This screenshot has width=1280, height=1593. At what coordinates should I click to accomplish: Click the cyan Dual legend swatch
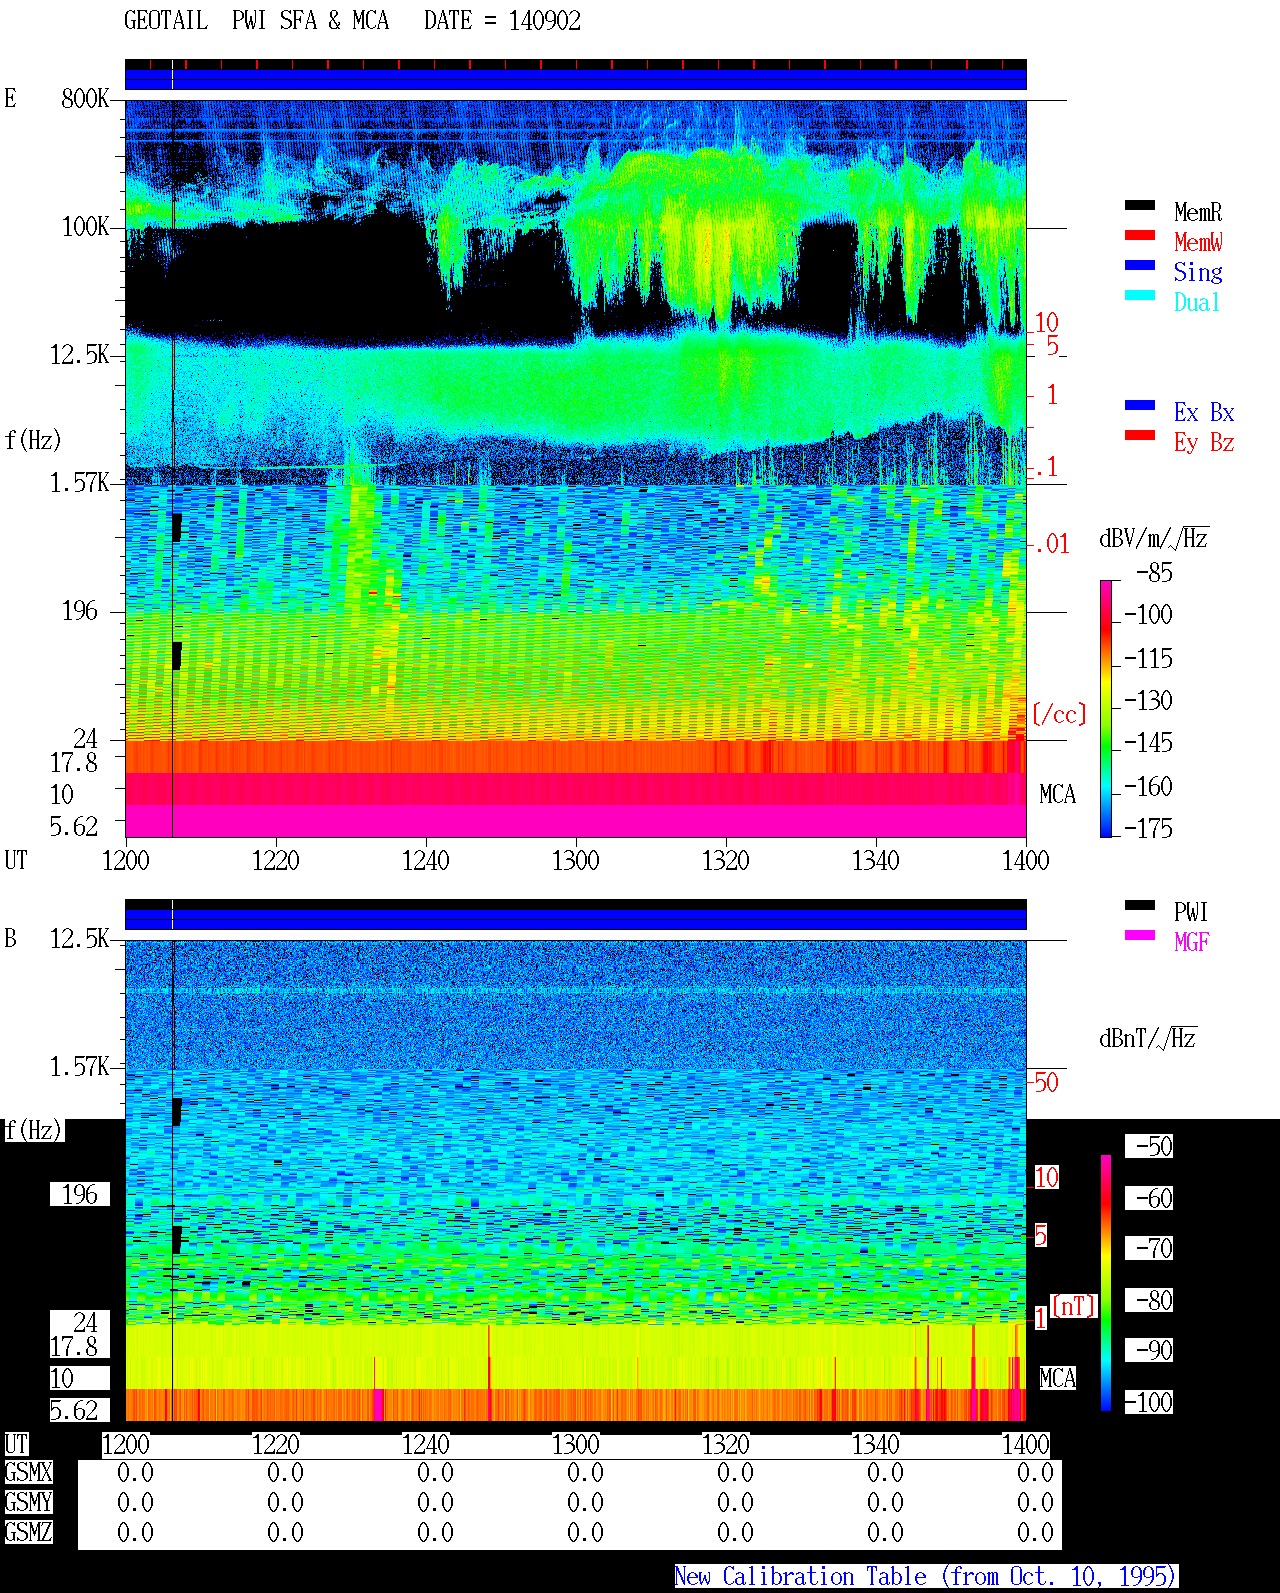pos(1140,296)
